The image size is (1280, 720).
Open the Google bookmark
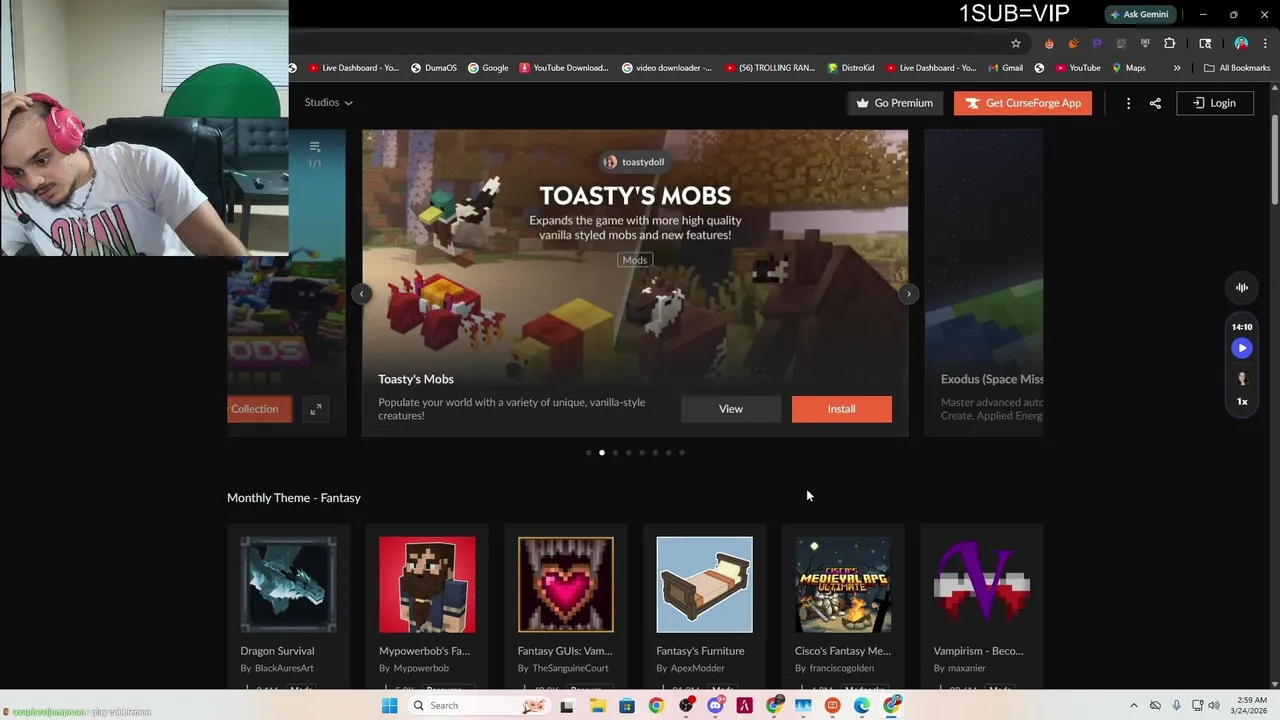488,68
